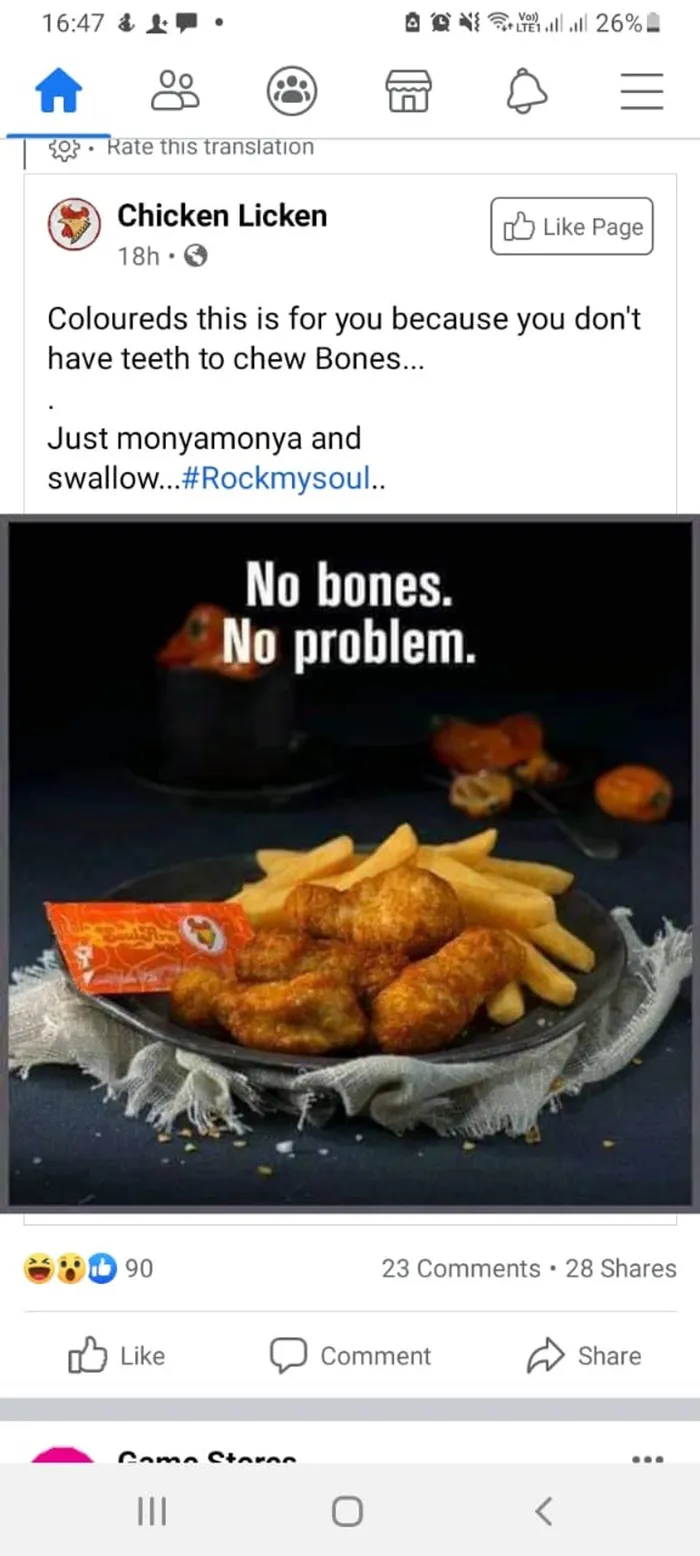Like the Chicken Licken post
Screen dimensions: 700x1556
coord(116,1356)
